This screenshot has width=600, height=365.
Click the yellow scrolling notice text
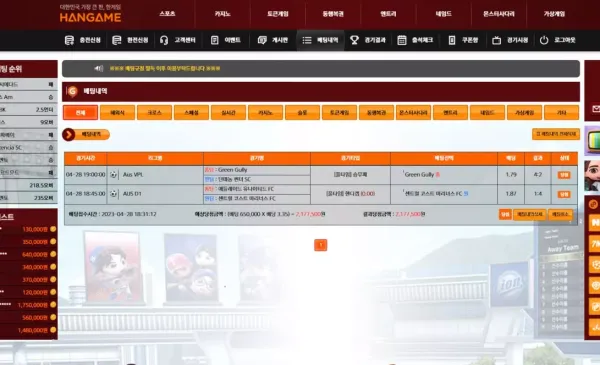(x=165, y=68)
